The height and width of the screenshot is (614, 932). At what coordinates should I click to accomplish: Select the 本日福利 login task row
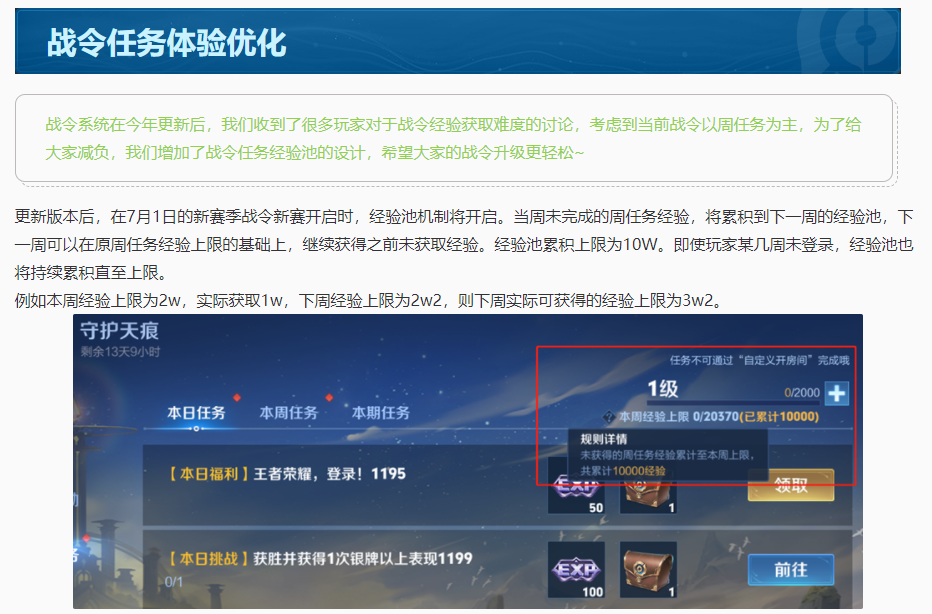pyautogui.click(x=498, y=484)
